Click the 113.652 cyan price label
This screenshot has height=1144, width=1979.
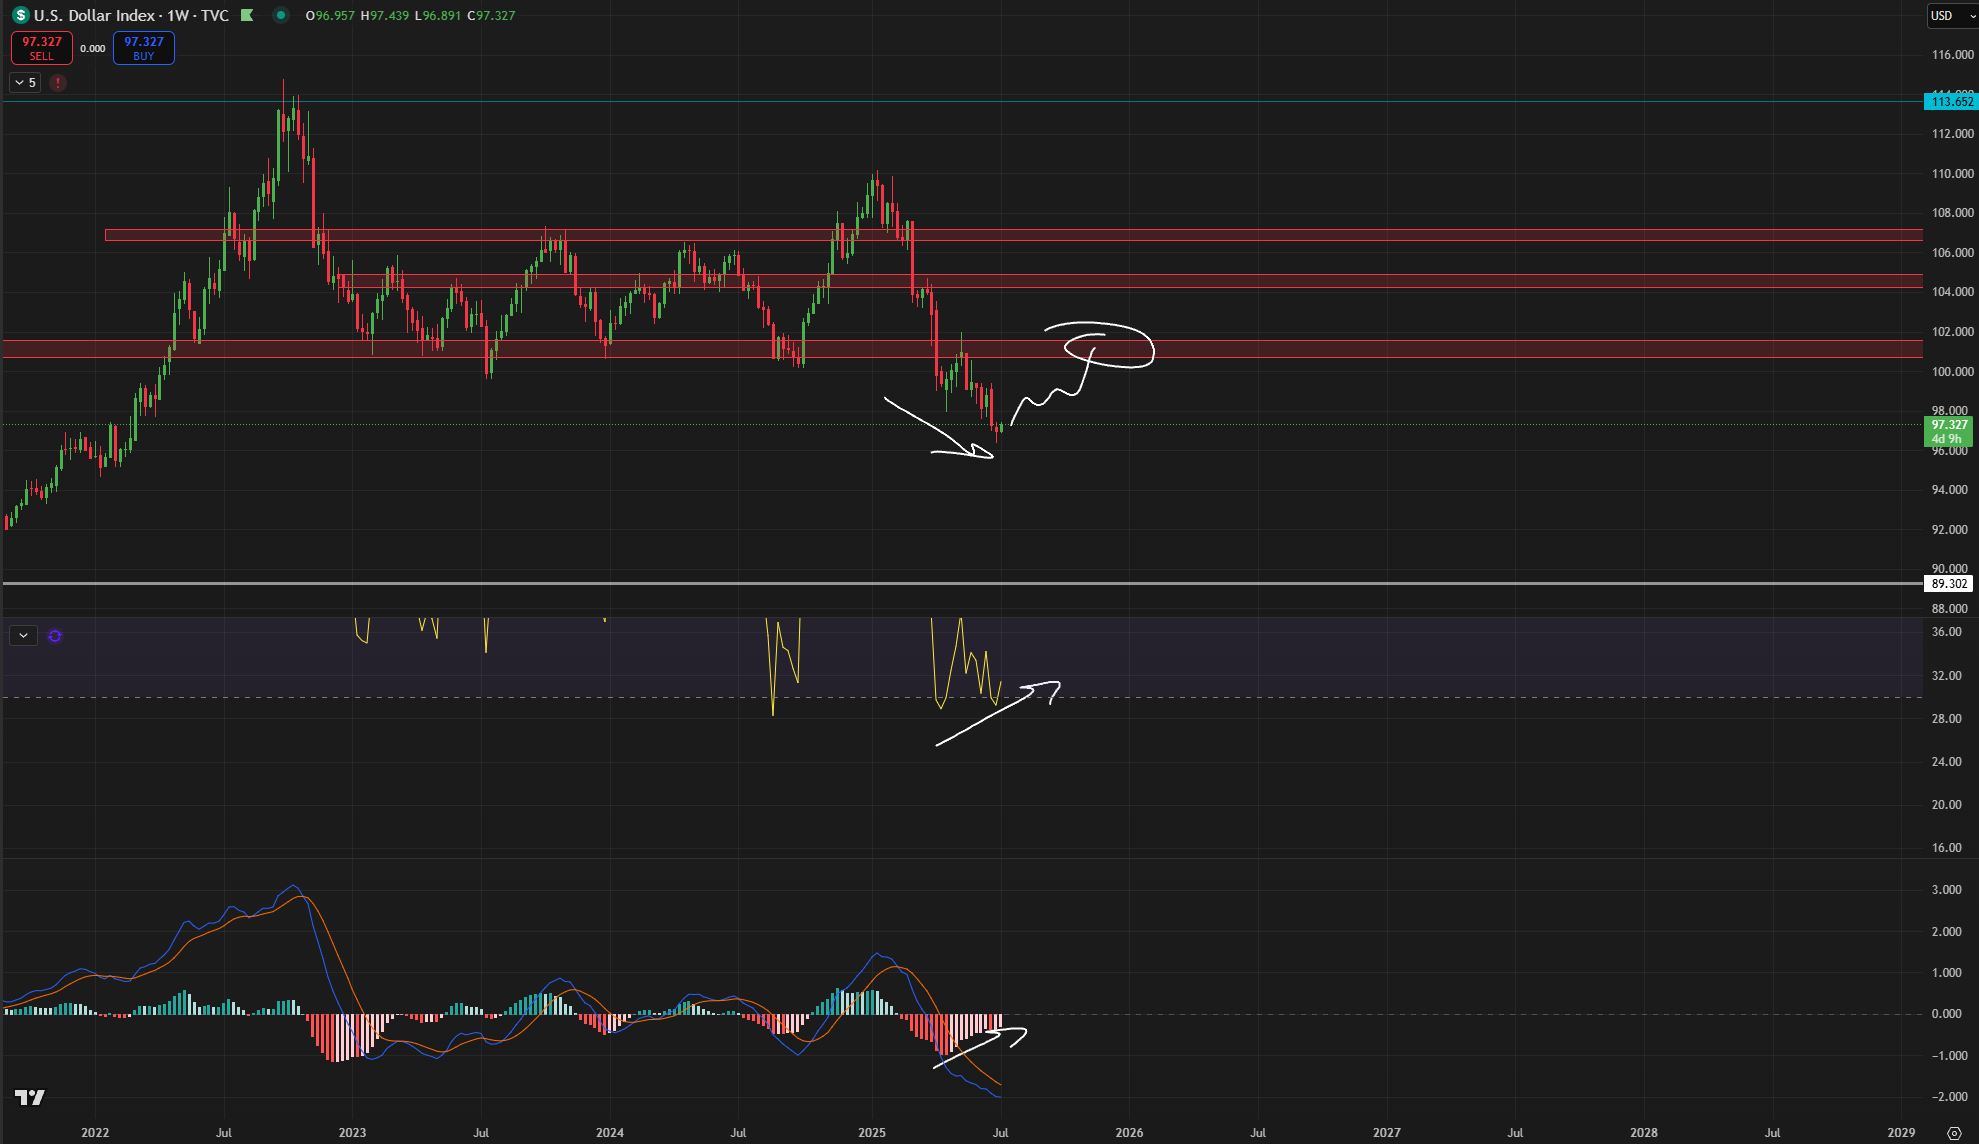tap(1950, 102)
